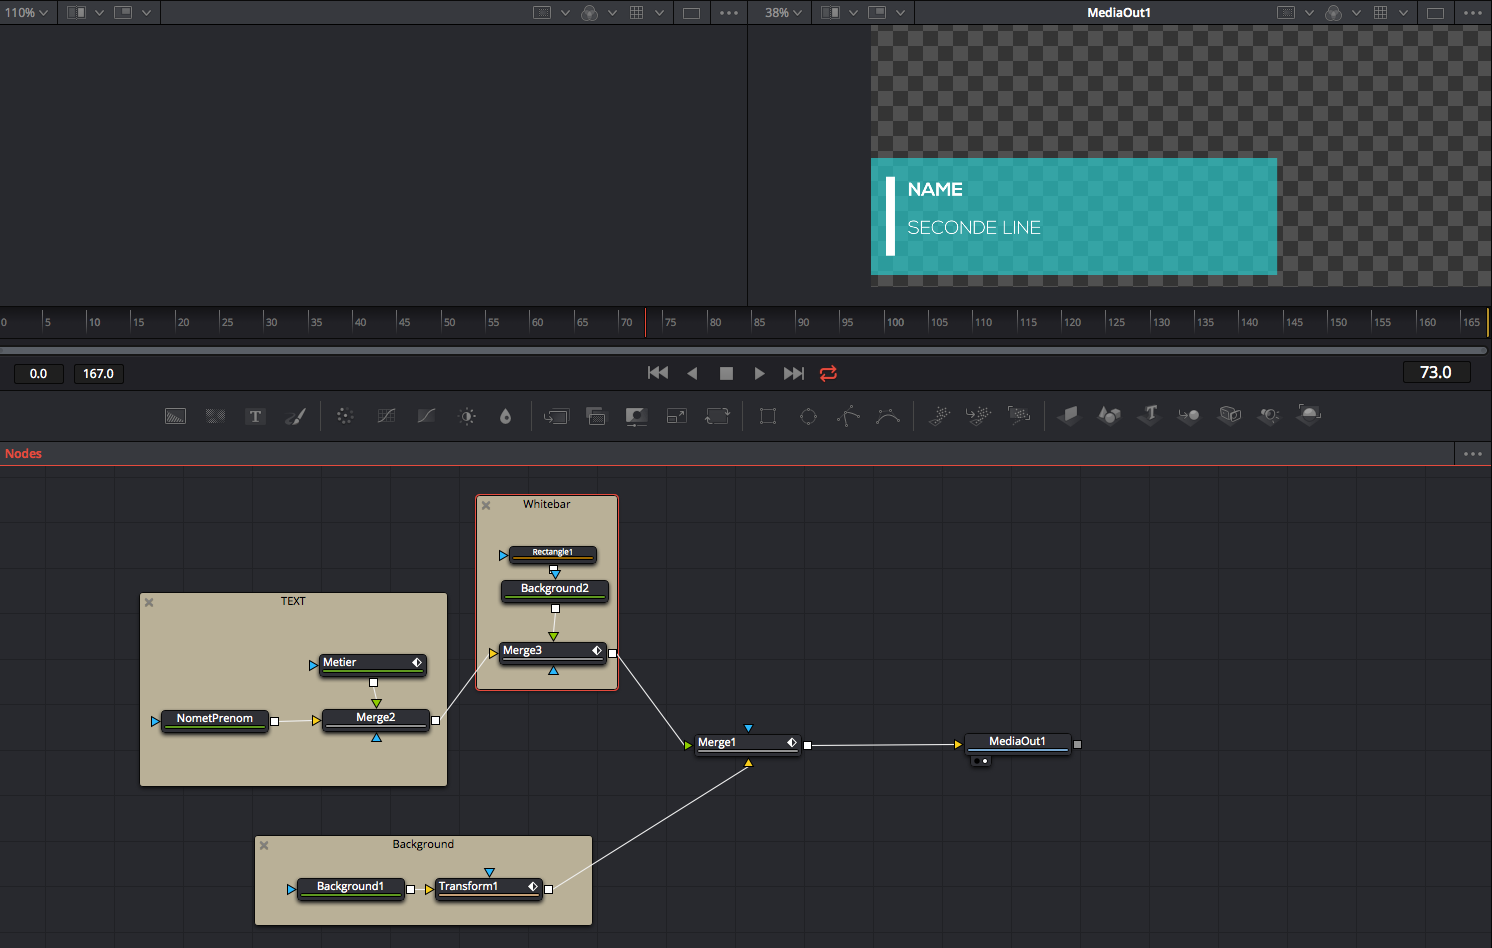
Task: Add a Text+ node from the toolbar
Action: tap(256, 416)
